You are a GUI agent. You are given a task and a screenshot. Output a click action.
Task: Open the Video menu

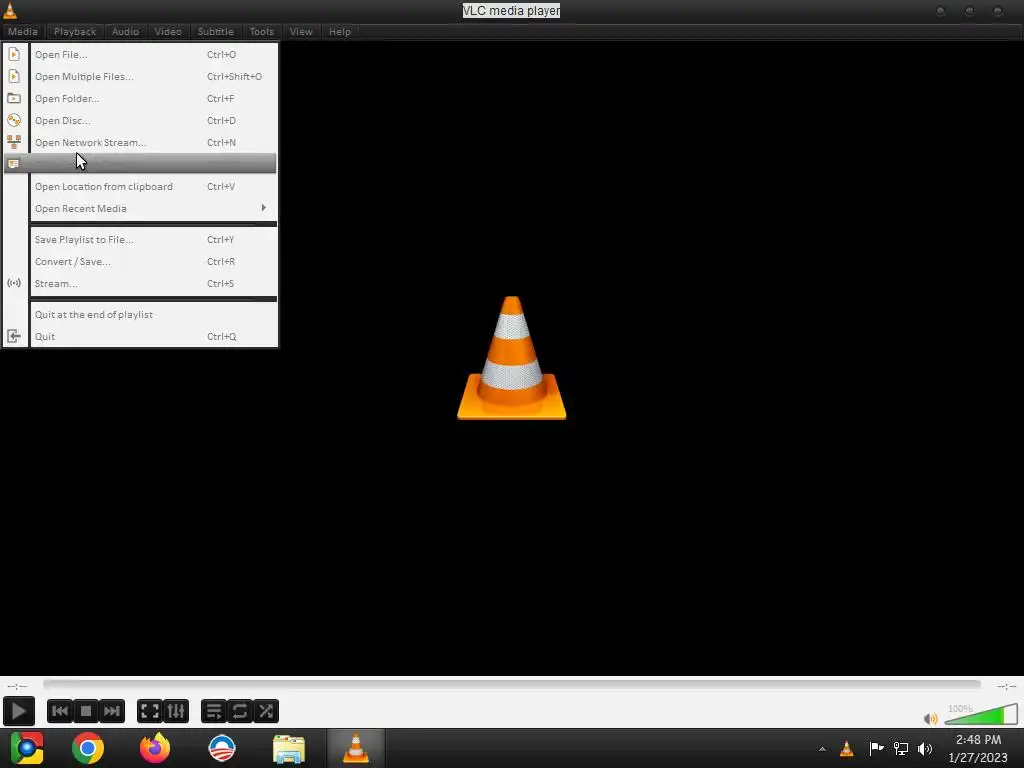pyautogui.click(x=168, y=31)
